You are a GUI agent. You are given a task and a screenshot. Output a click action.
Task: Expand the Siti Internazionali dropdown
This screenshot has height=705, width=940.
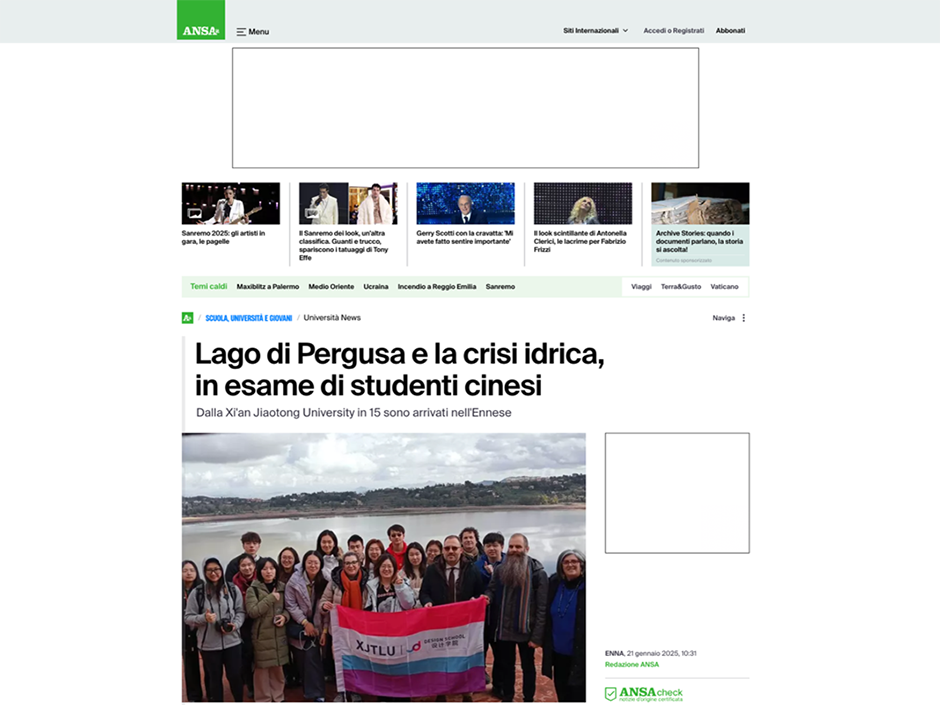coord(595,31)
